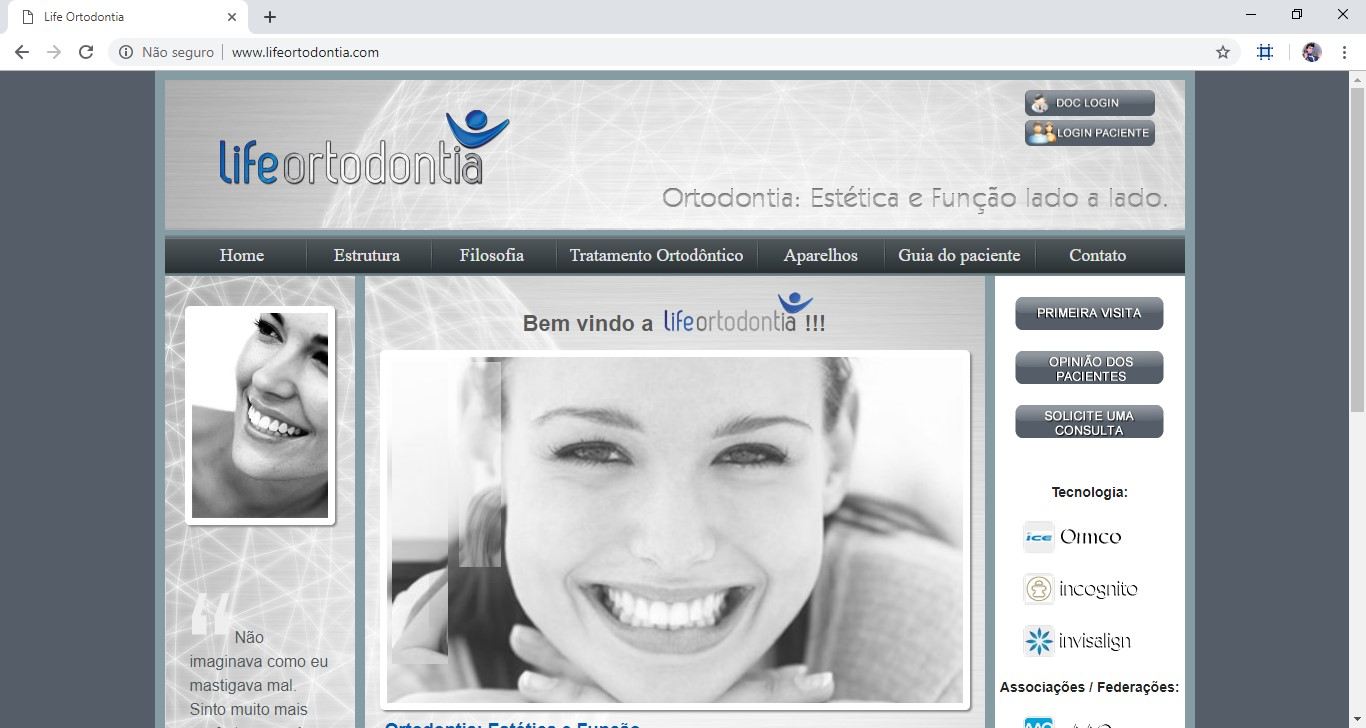Click the LOGIN PACIENTE button
This screenshot has width=1366, height=728.
1090,133
